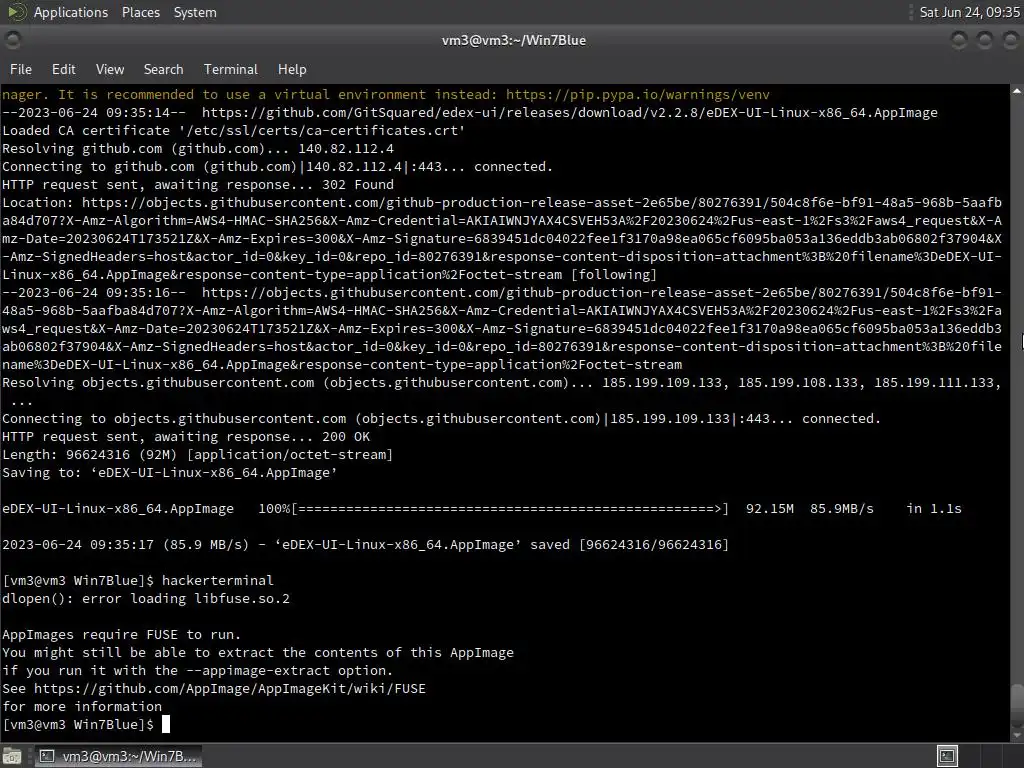
Task: Click the MATE logo icon in panel
Action: [x=17, y=12]
